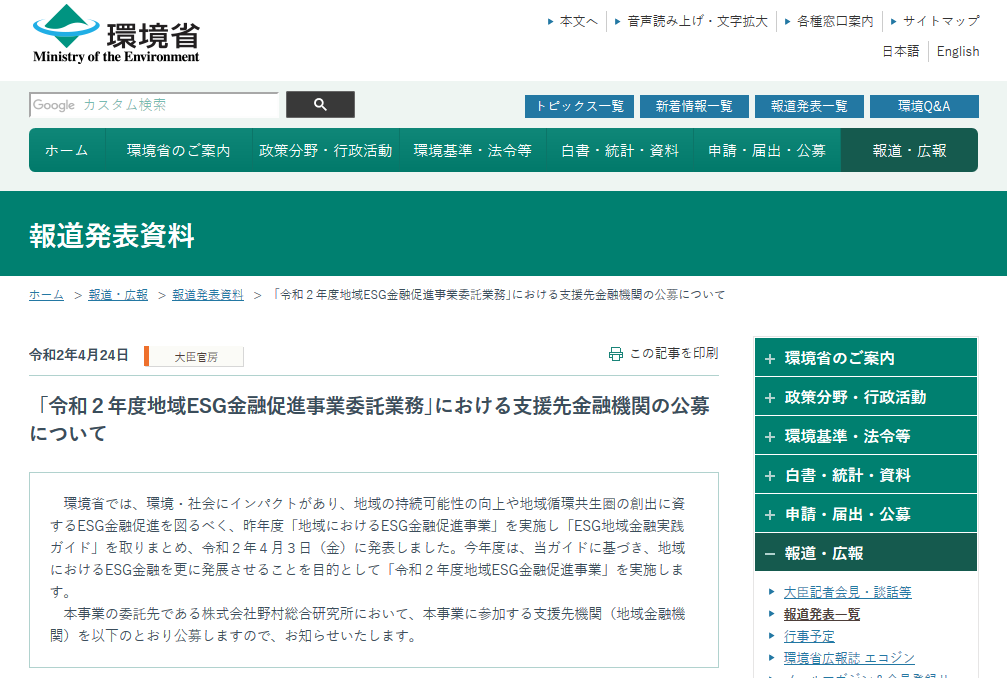Image resolution: width=1007 pixels, height=678 pixels.
Task: Switch site language to English
Action: [x=958, y=51]
